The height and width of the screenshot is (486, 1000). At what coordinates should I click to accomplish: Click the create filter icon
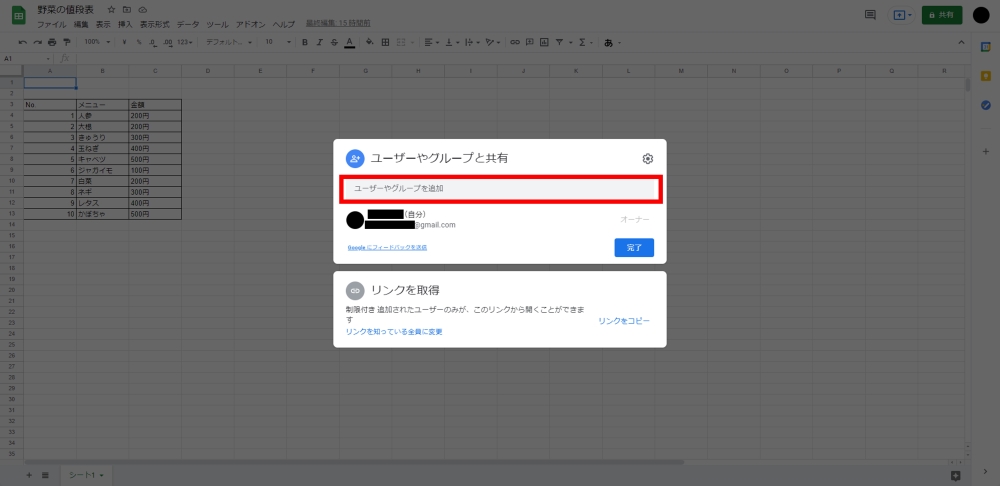pyautogui.click(x=559, y=42)
